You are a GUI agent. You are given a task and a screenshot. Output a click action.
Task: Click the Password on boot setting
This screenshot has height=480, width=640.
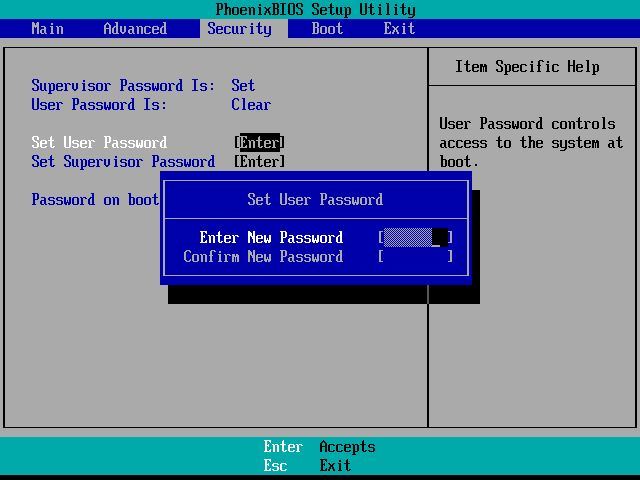(x=95, y=200)
